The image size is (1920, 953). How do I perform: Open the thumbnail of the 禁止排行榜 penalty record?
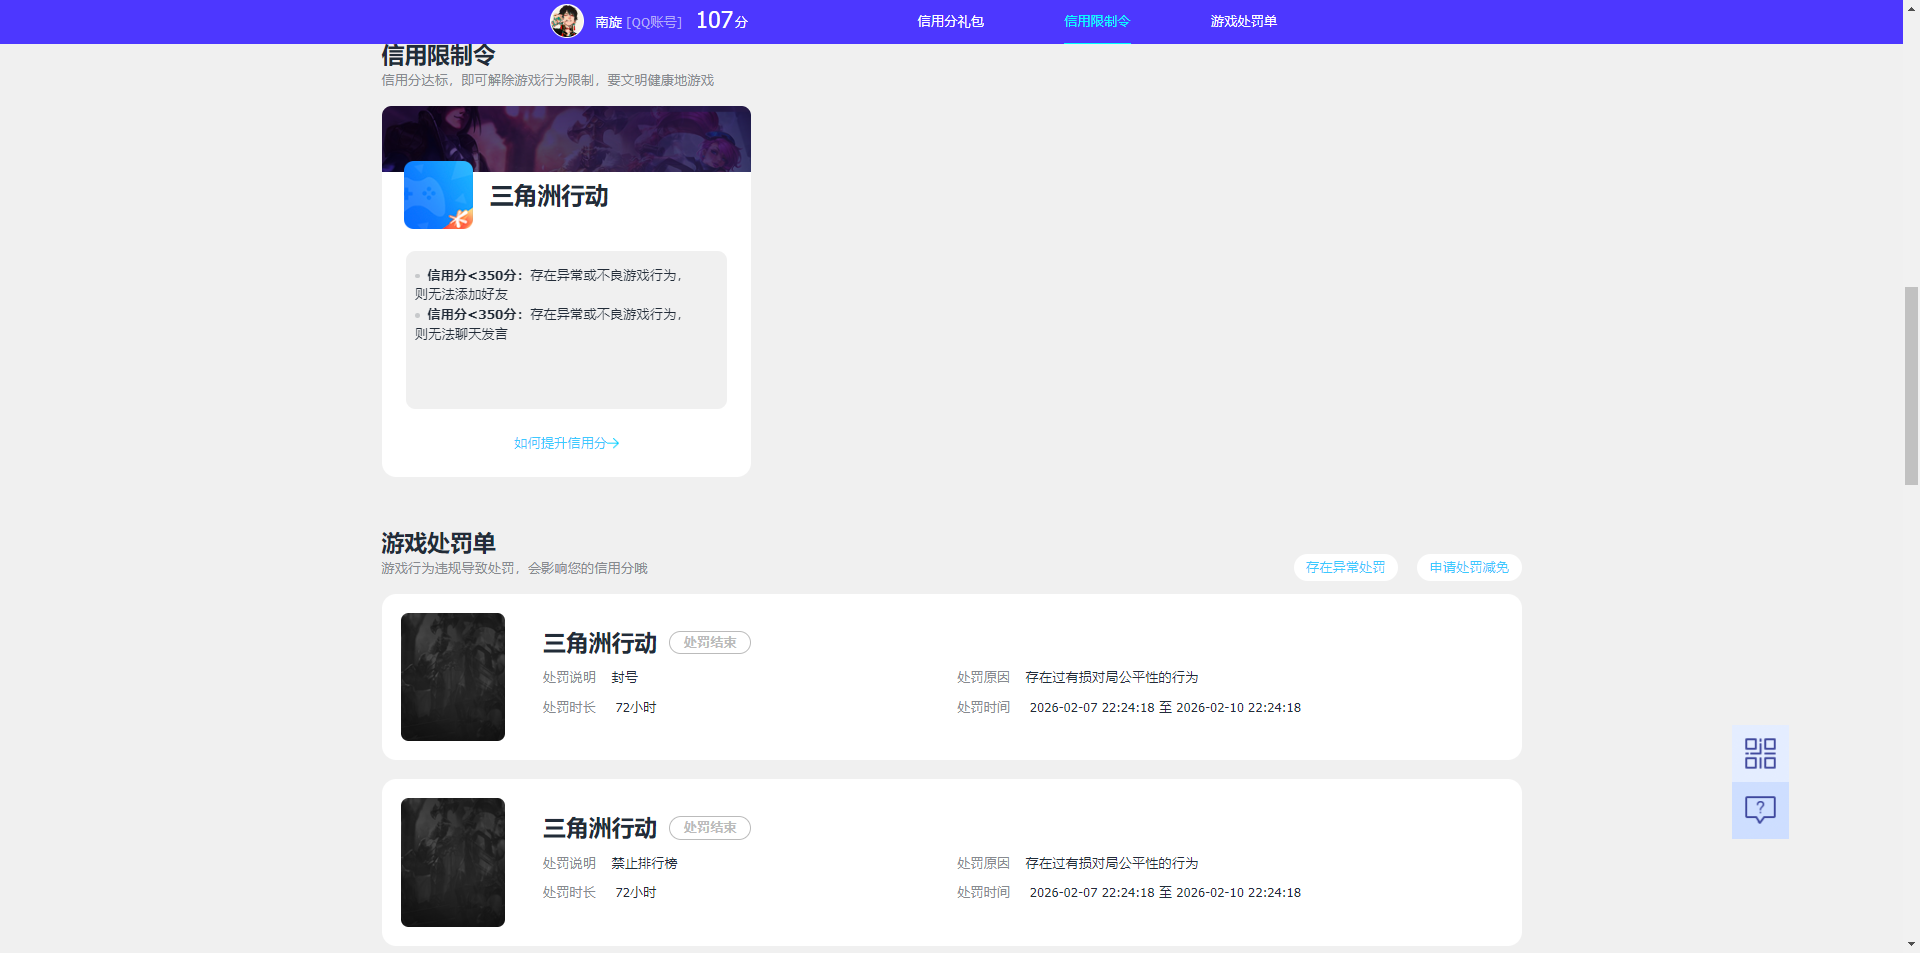[453, 862]
